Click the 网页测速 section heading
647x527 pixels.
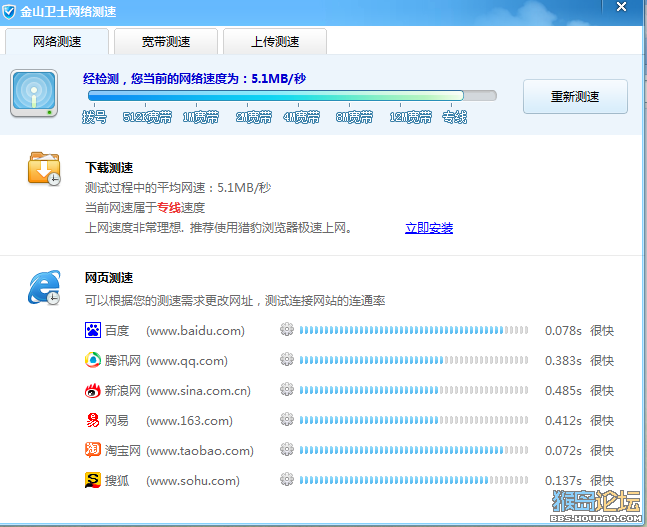click(x=109, y=278)
